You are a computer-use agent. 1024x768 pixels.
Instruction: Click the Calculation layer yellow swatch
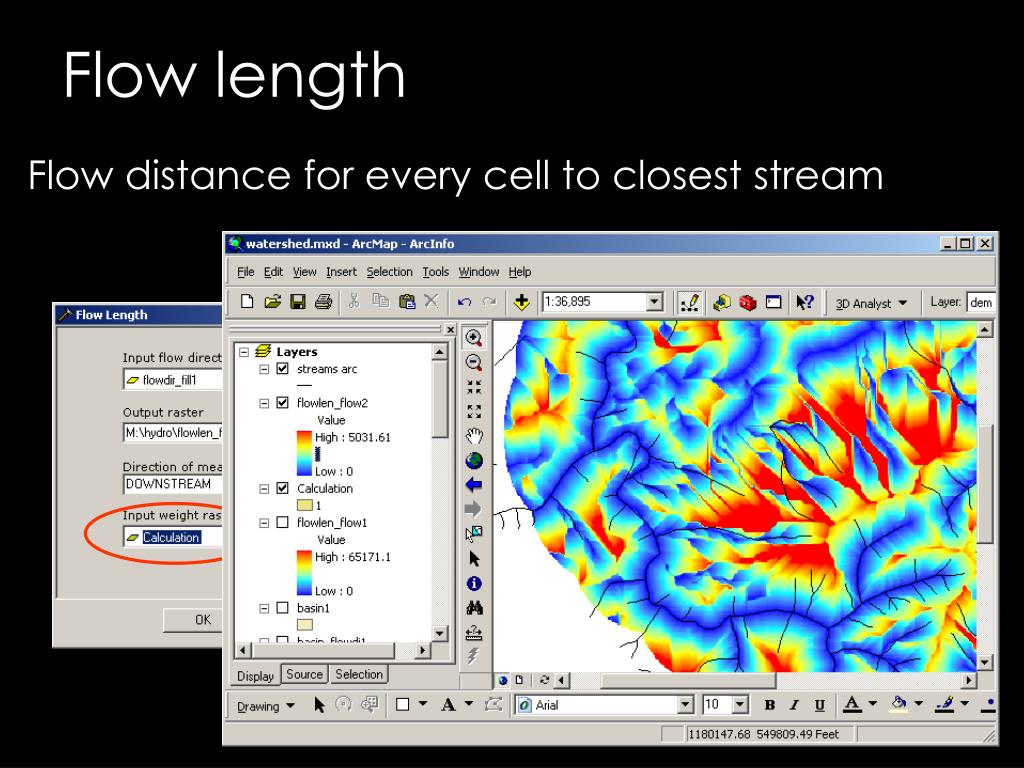[x=304, y=505]
